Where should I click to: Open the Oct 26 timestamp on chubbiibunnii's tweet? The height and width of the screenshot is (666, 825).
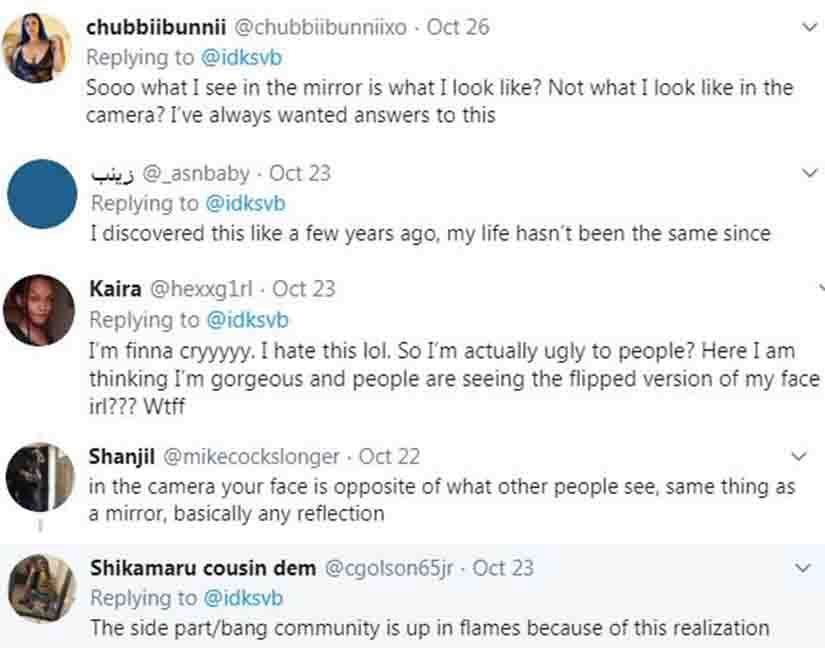click(458, 27)
